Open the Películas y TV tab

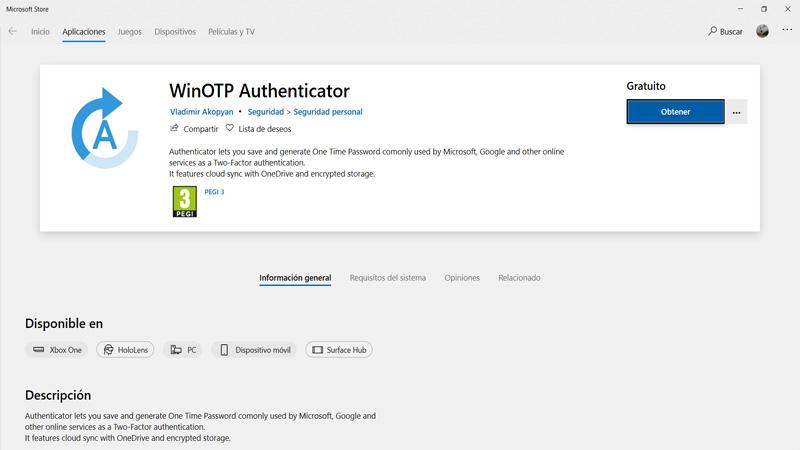click(231, 32)
